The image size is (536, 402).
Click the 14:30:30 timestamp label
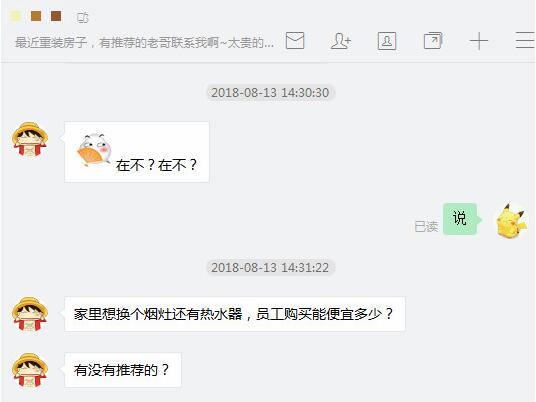[270, 93]
